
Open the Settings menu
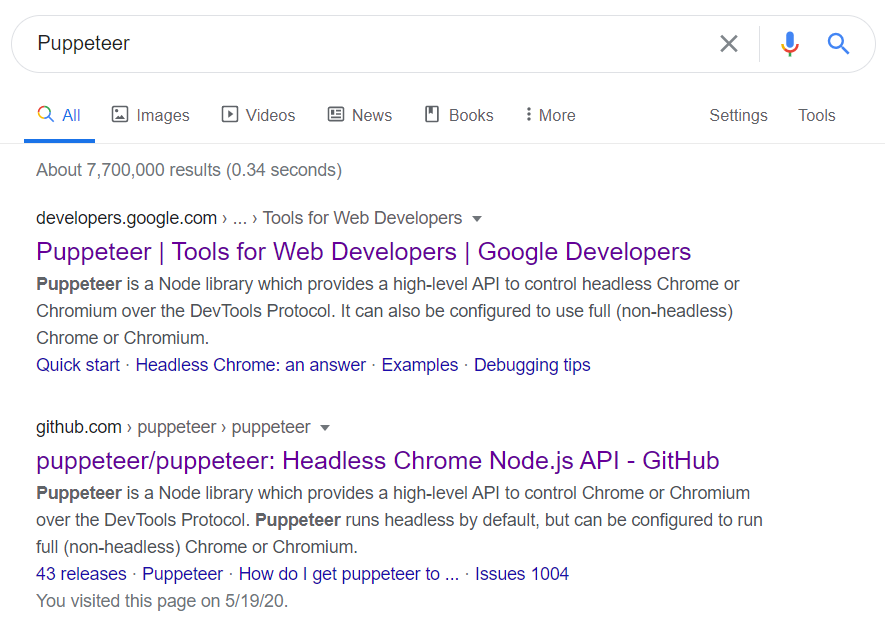point(738,115)
